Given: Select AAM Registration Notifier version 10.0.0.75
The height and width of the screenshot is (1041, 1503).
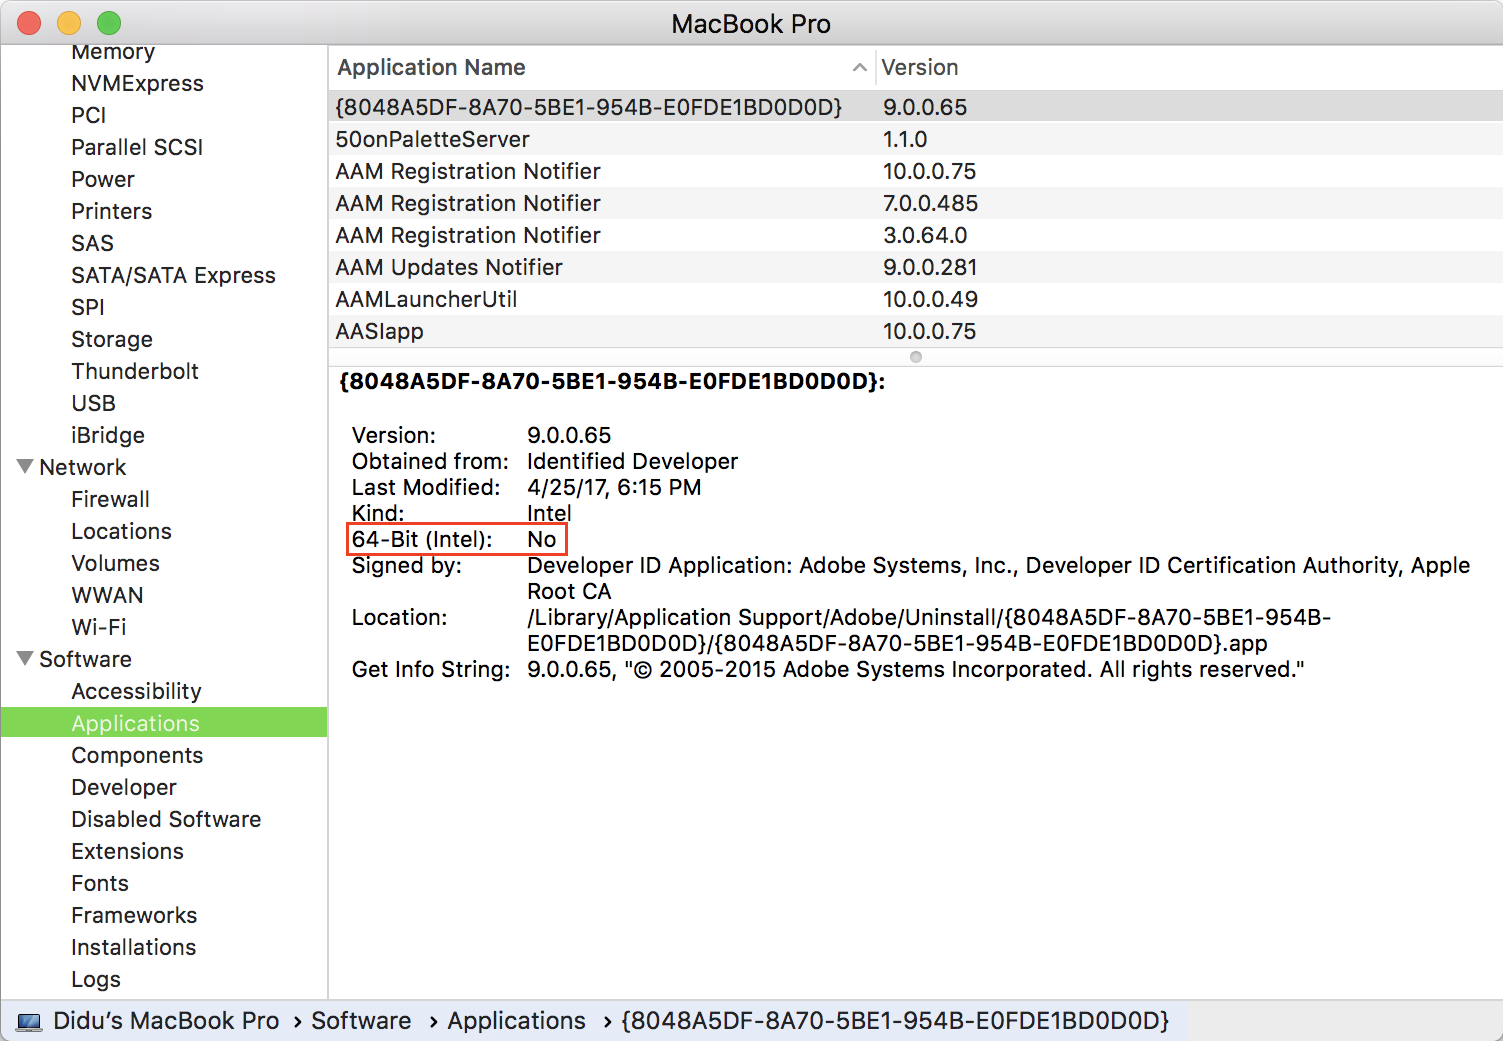Looking at the screenshot, I should 915,171.
